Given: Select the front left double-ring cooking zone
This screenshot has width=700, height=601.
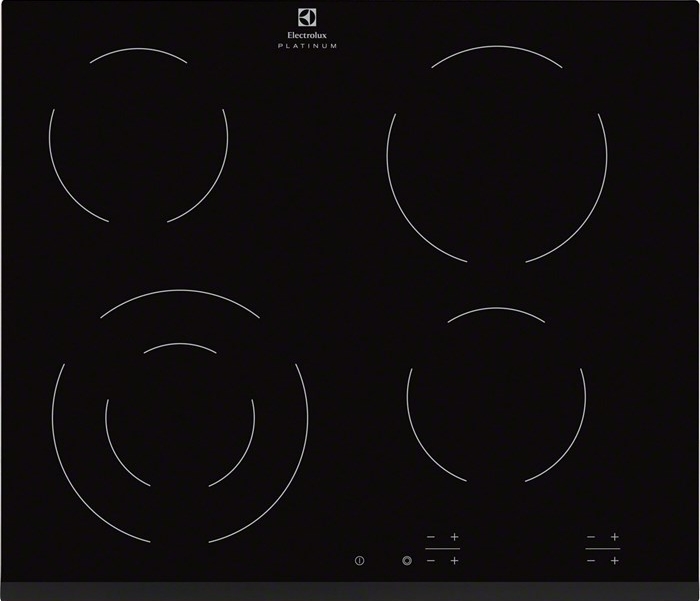Looking at the screenshot, I should coord(180,417).
